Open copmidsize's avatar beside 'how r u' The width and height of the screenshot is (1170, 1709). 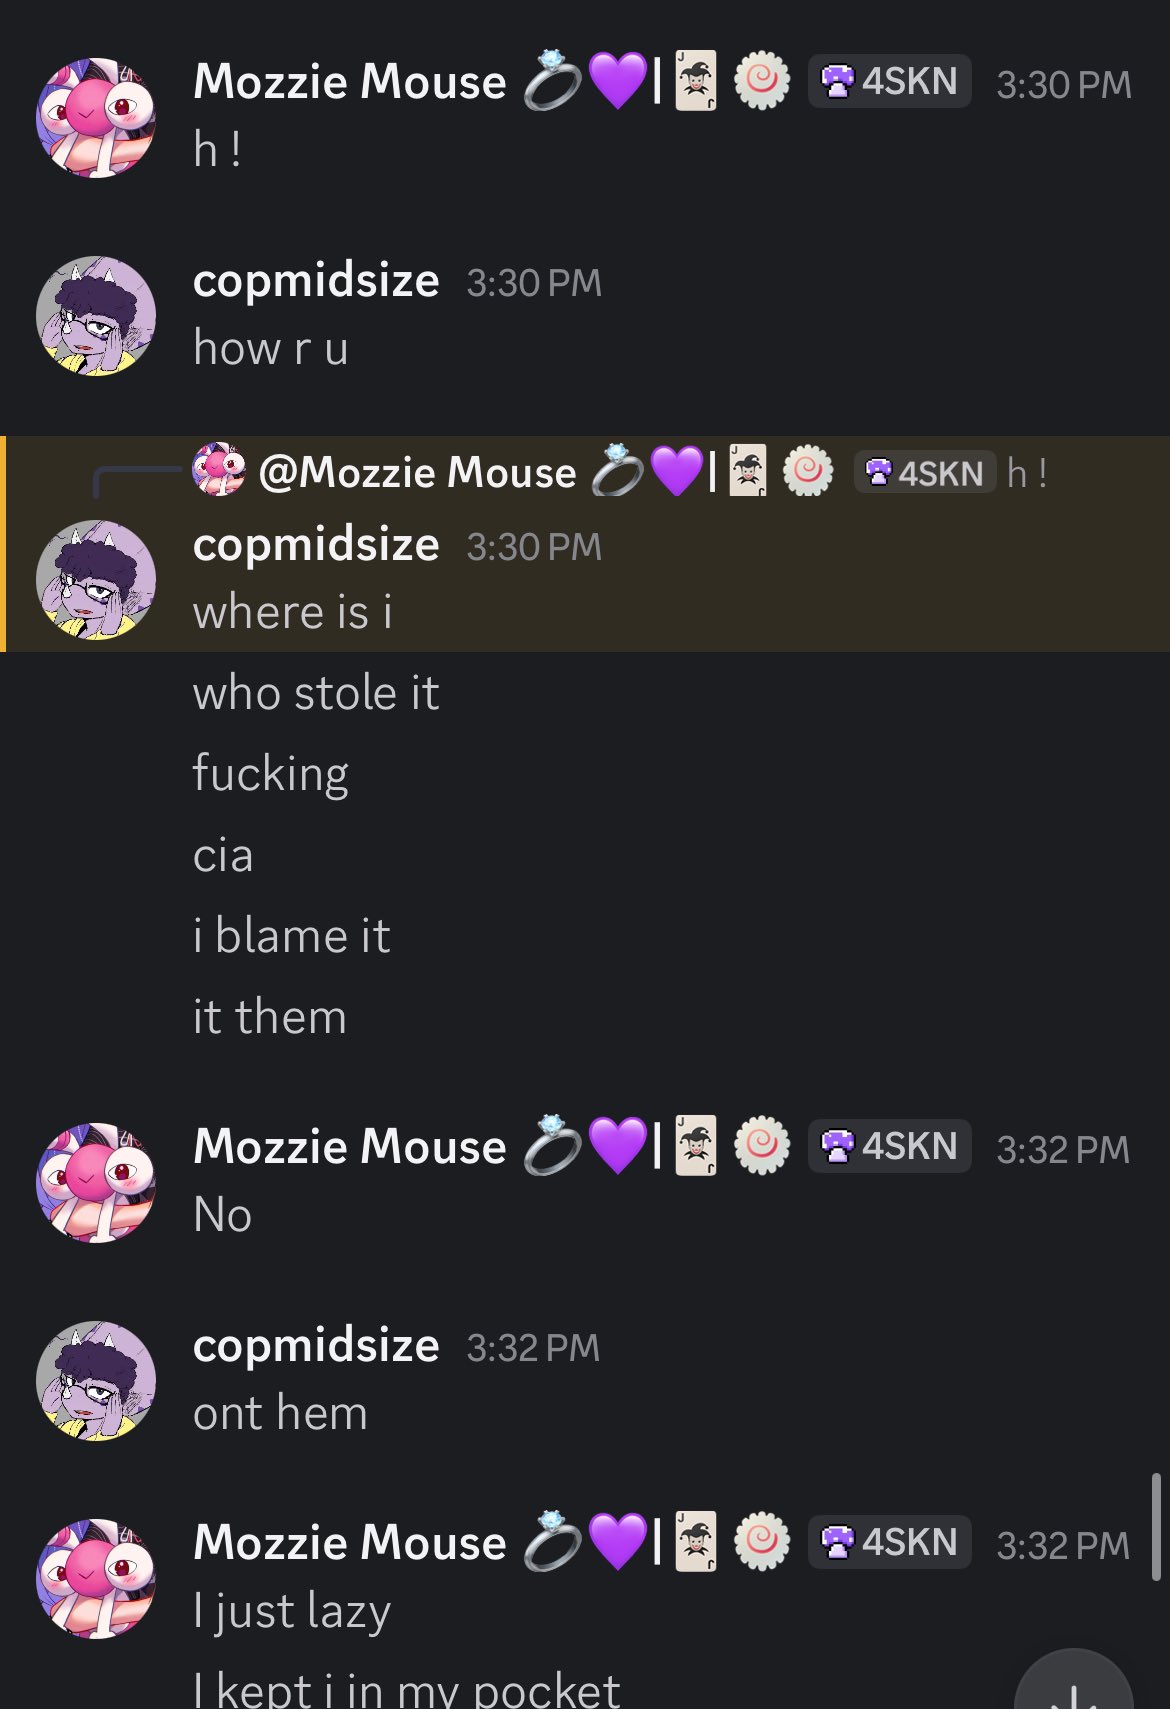96,316
